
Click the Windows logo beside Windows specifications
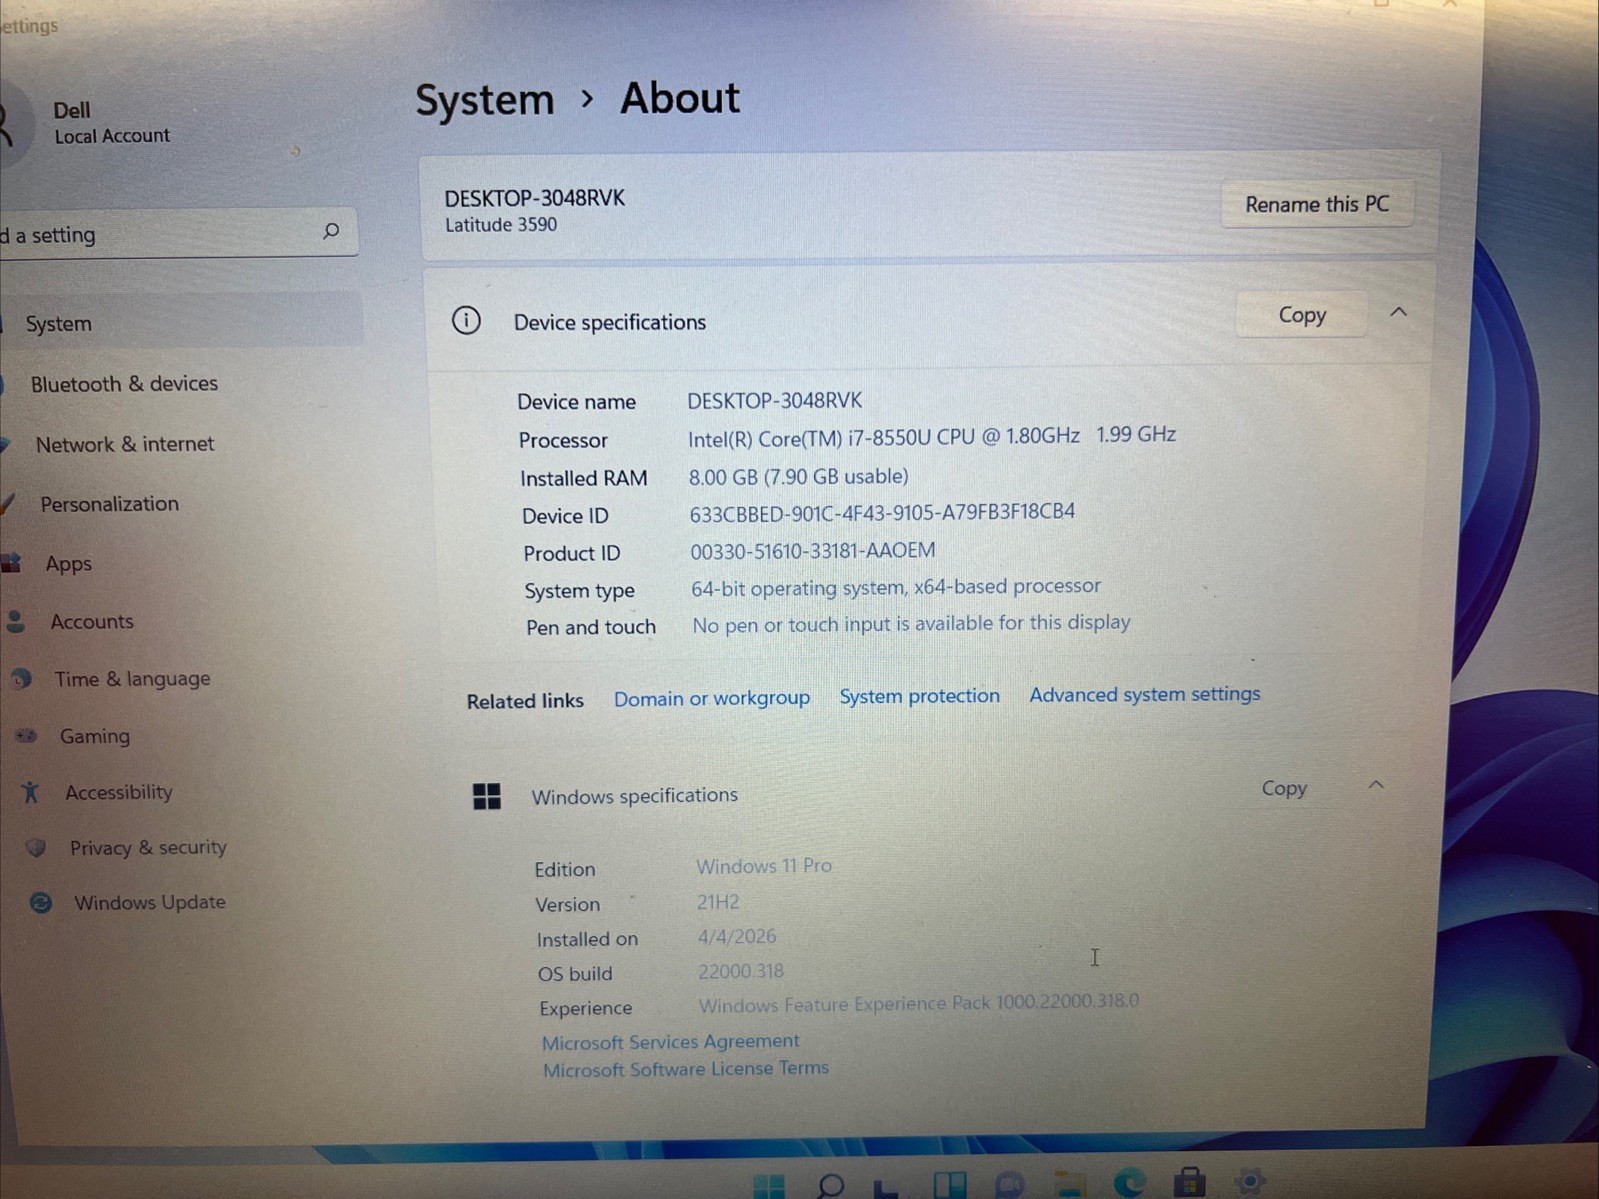point(486,796)
